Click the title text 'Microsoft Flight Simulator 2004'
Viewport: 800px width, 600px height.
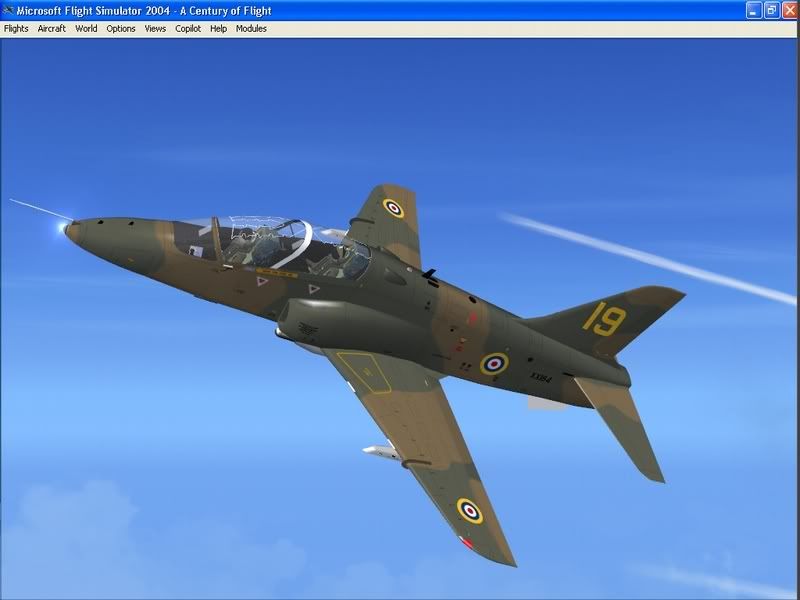[x=93, y=11]
